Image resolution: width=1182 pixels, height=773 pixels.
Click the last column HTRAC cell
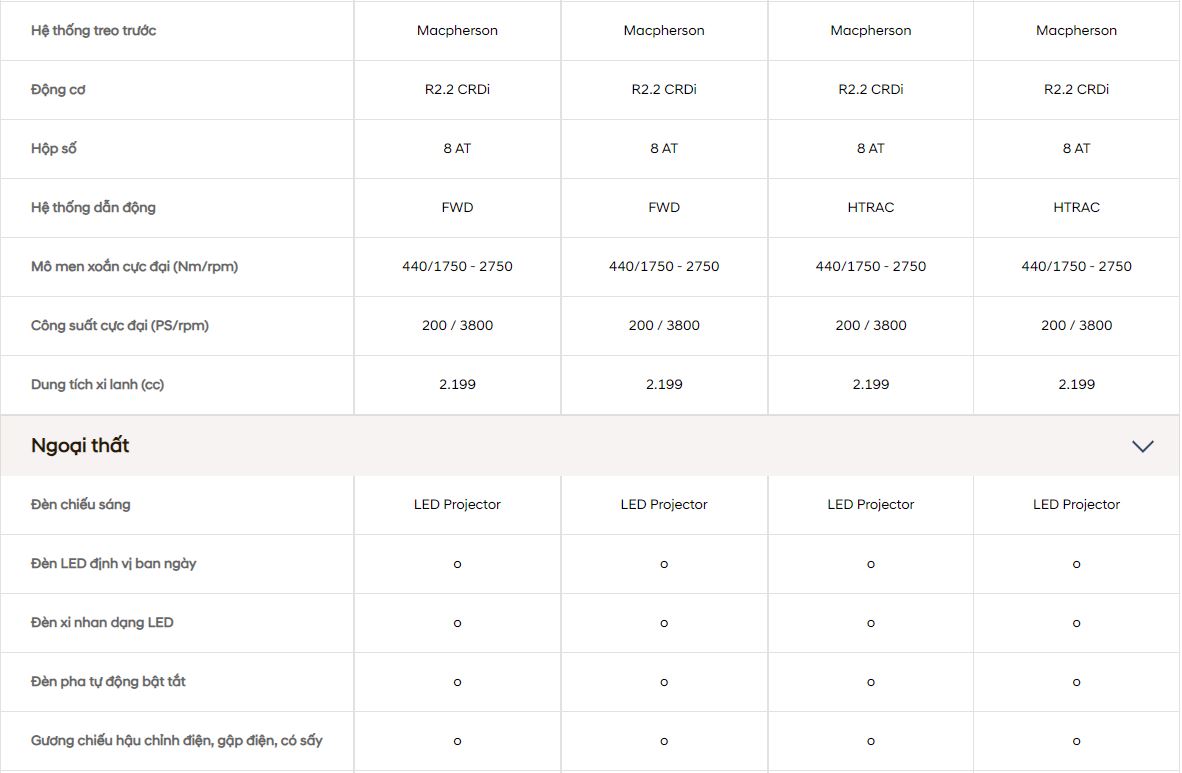click(1076, 207)
